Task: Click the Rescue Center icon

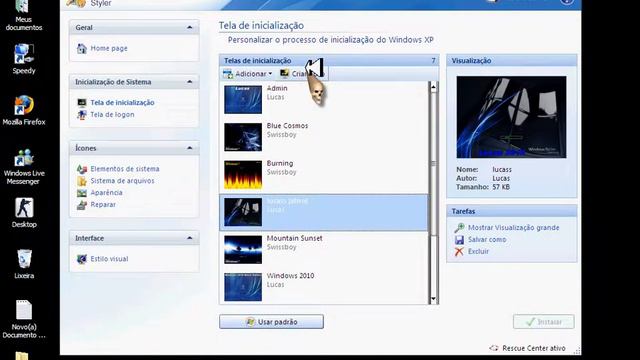Action: pos(494,348)
